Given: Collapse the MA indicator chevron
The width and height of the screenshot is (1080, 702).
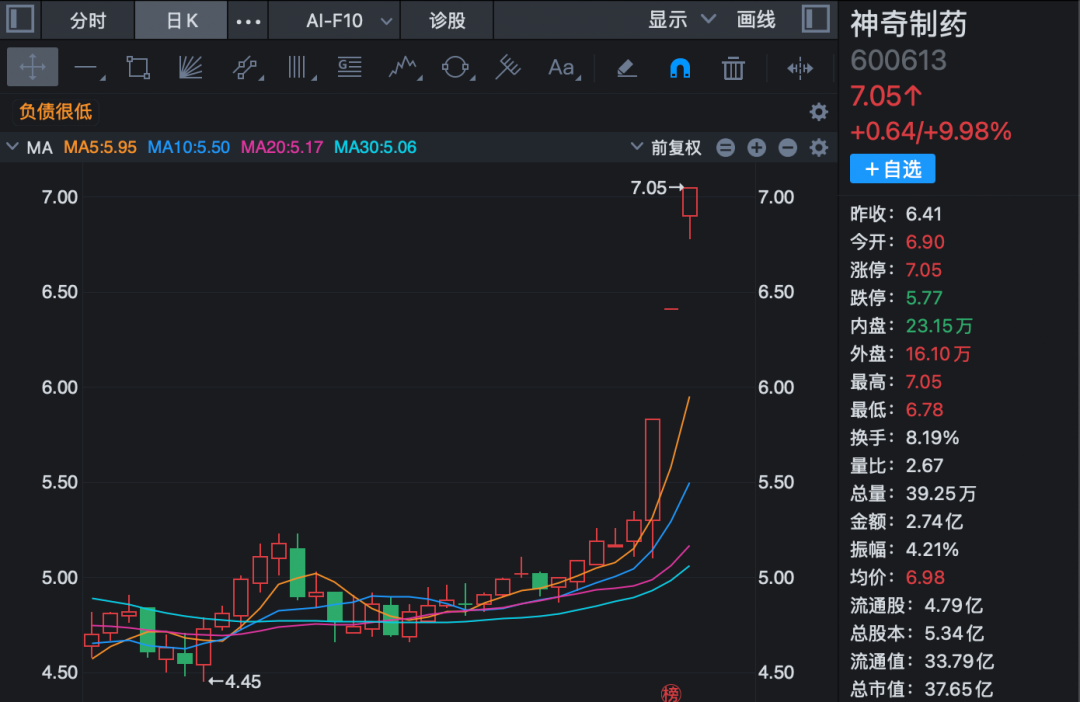Looking at the screenshot, I should click(x=12, y=147).
